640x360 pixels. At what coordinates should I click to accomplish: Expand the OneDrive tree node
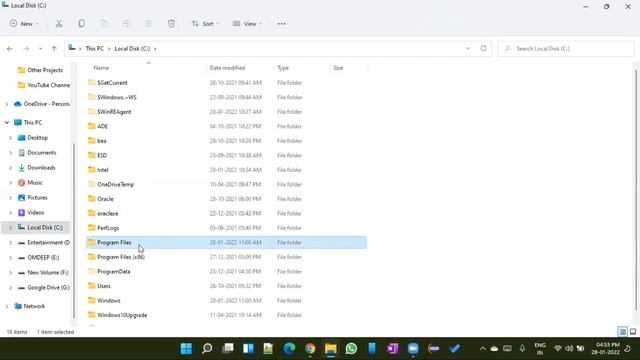pos(7,104)
